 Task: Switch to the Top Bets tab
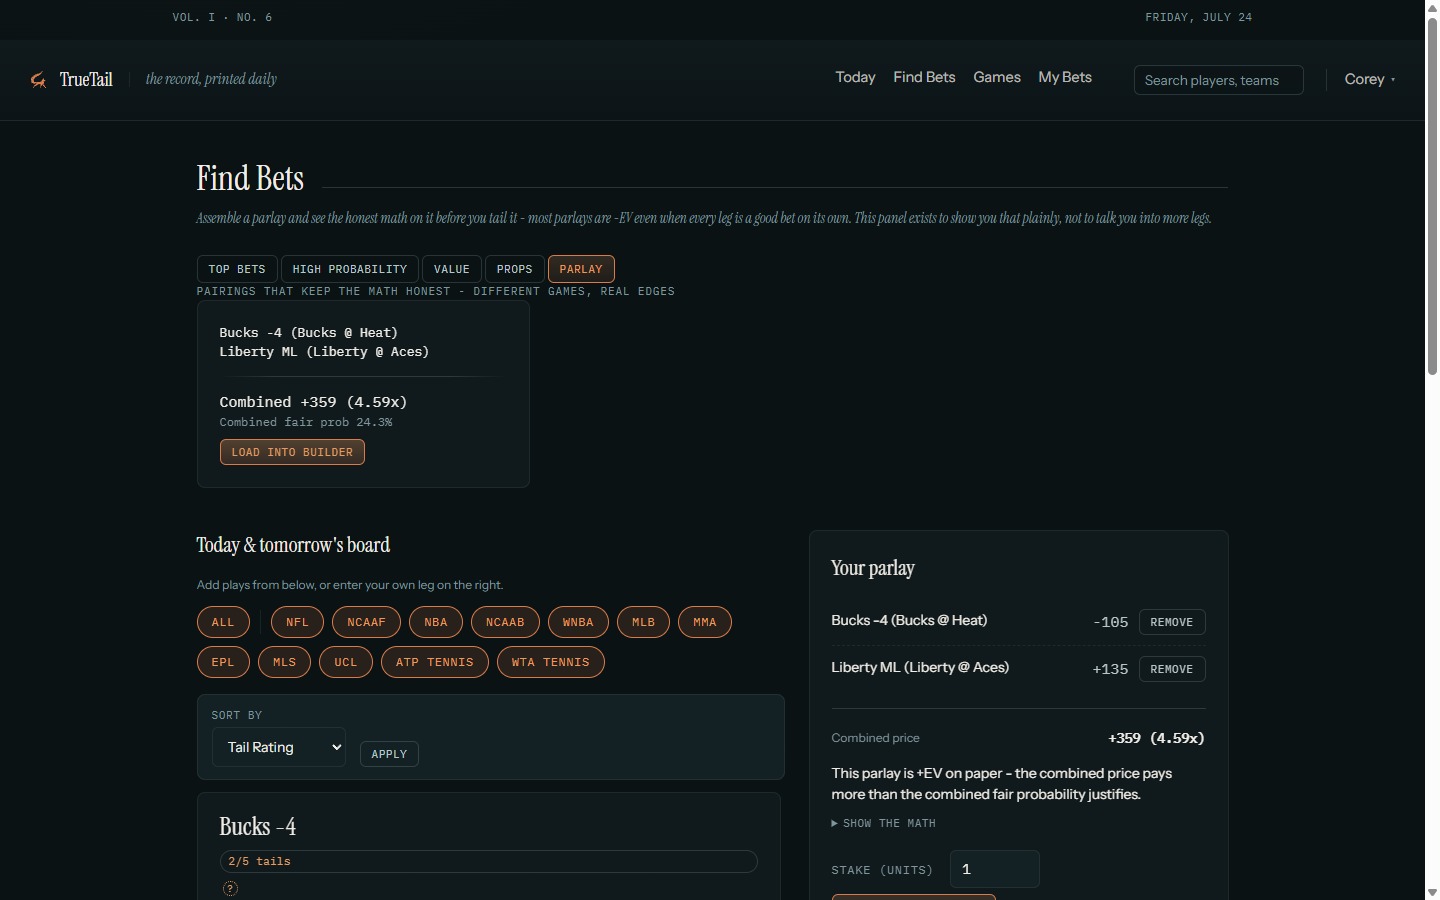237,269
